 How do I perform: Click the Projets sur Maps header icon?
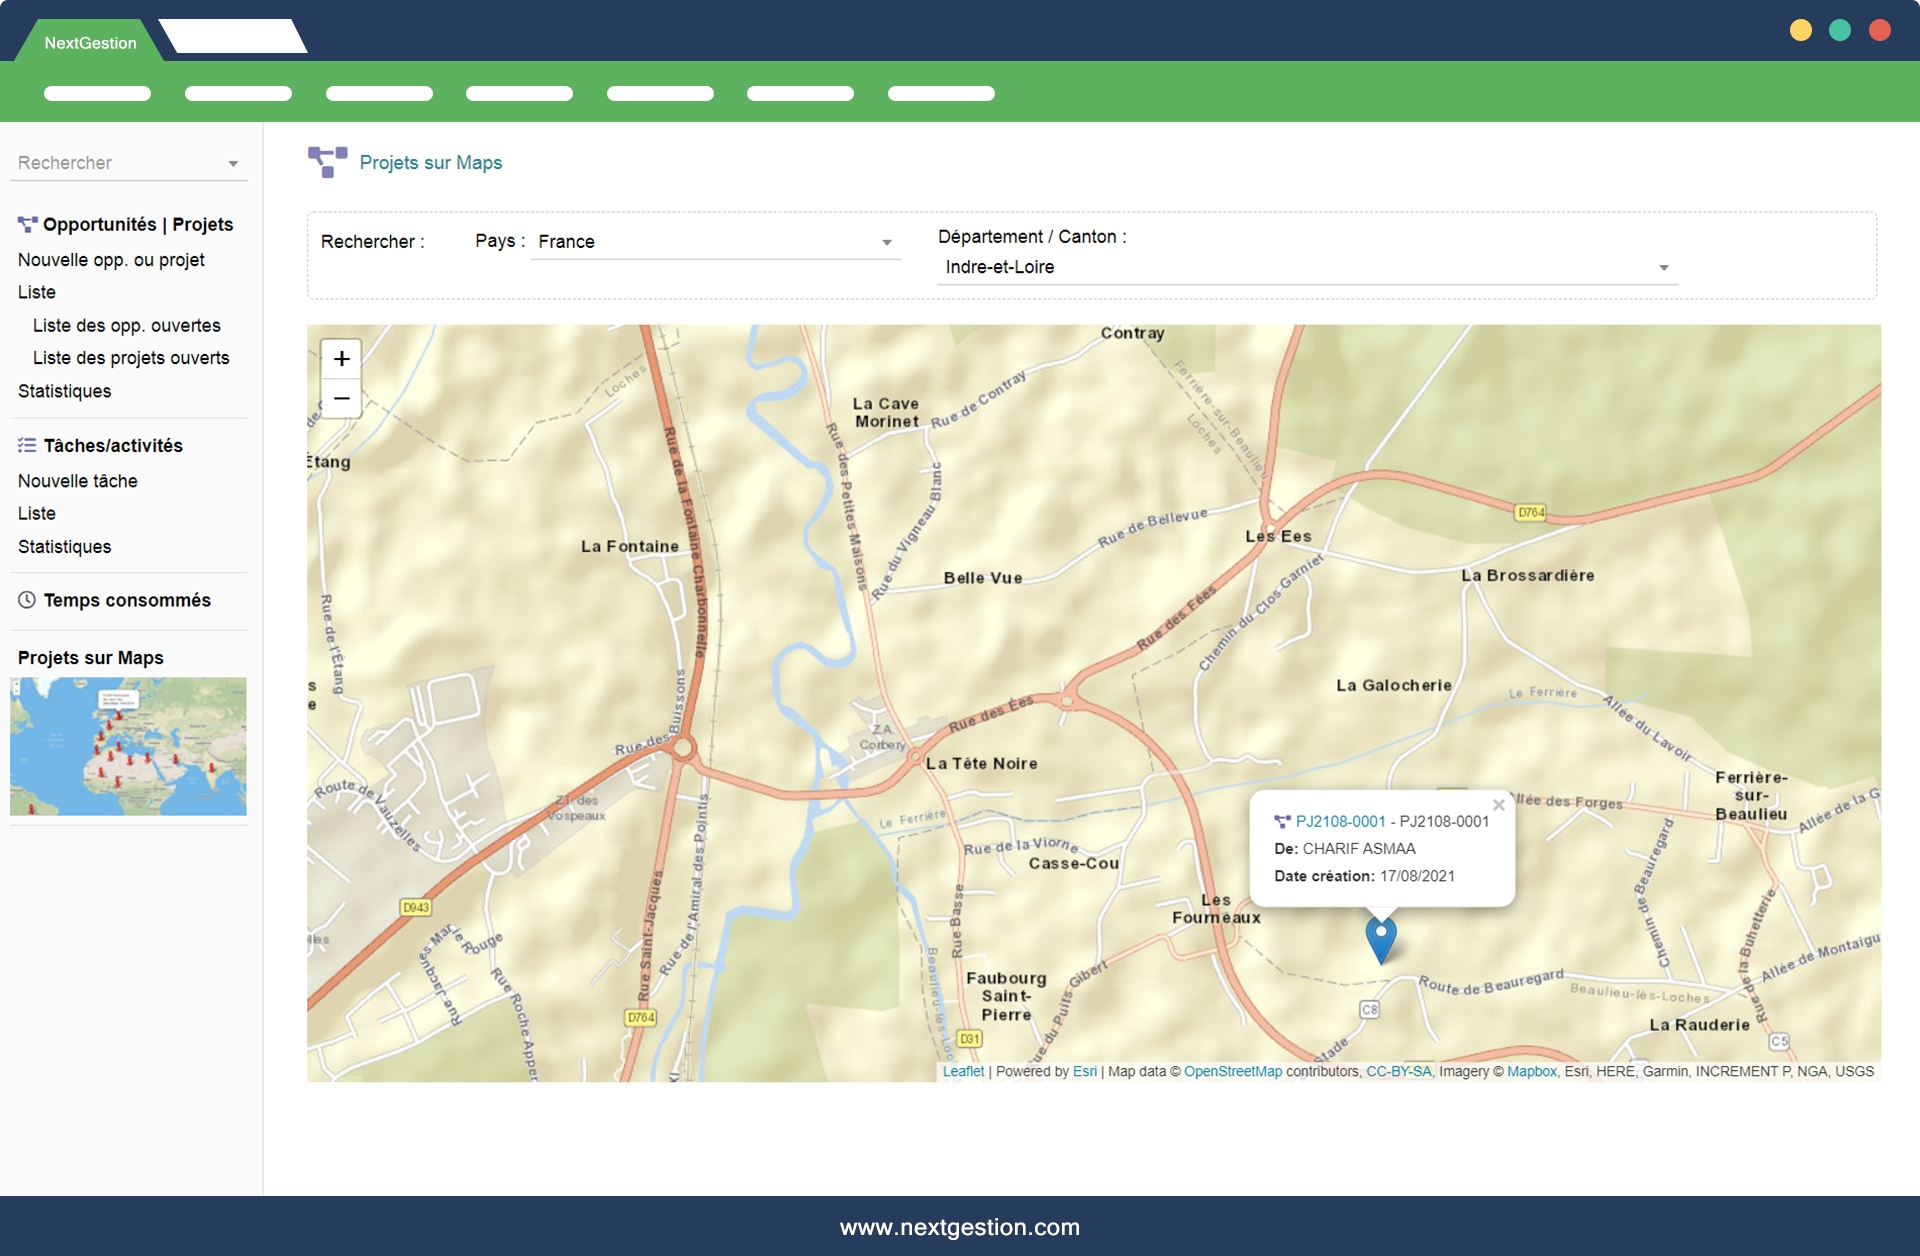point(327,162)
